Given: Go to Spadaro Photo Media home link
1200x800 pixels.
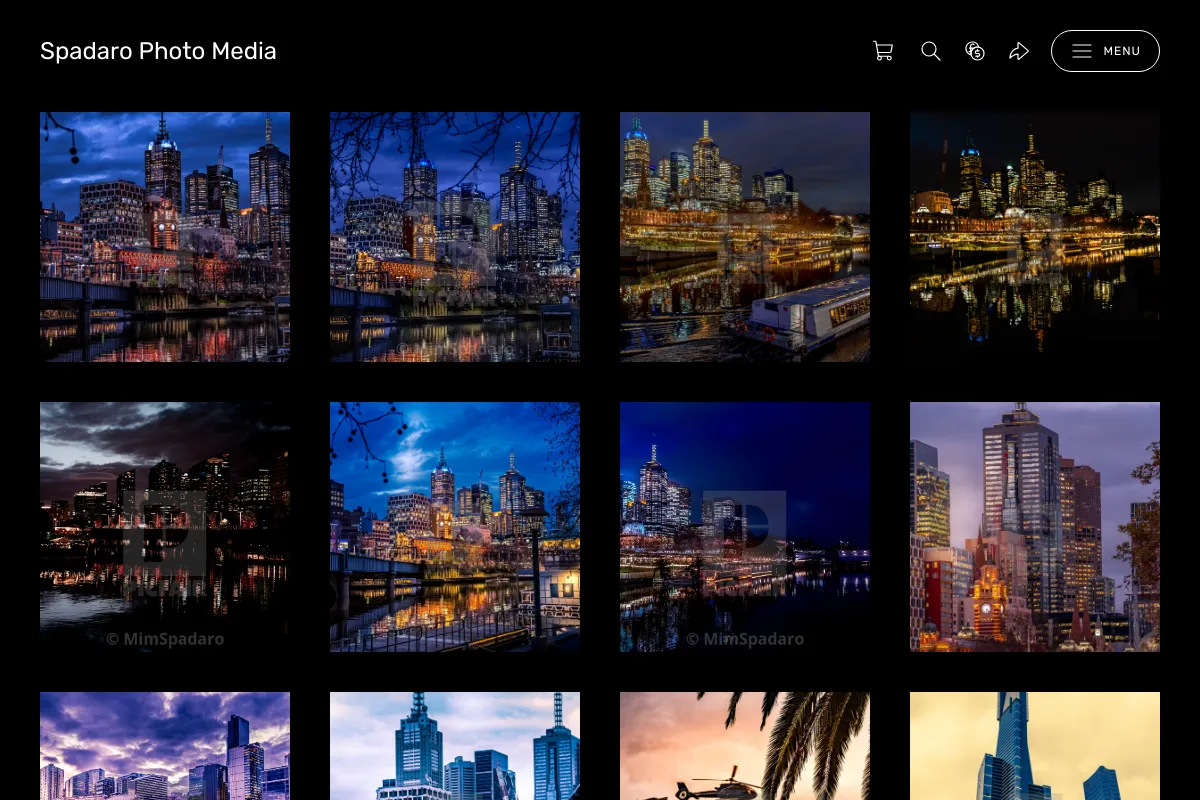Looking at the screenshot, I should [158, 51].
